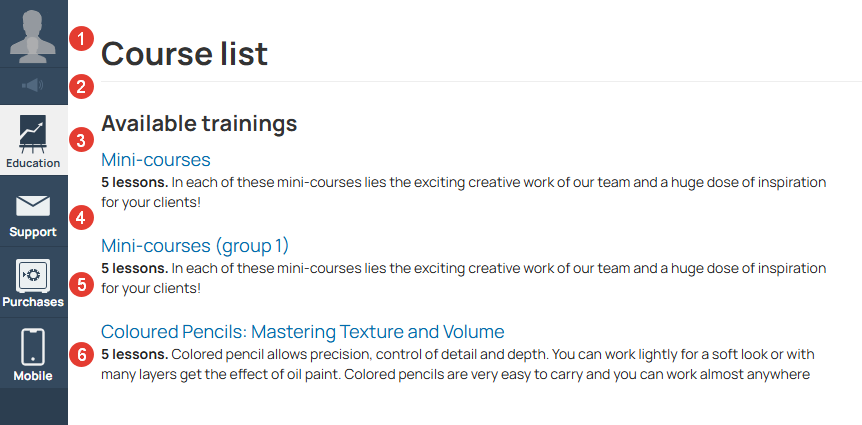Open the user profile avatar
This screenshot has width=862, height=425.
pos(33,36)
